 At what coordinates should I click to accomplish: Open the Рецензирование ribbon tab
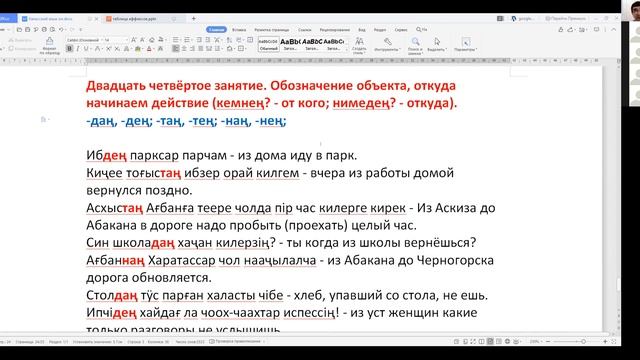click(x=335, y=30)
